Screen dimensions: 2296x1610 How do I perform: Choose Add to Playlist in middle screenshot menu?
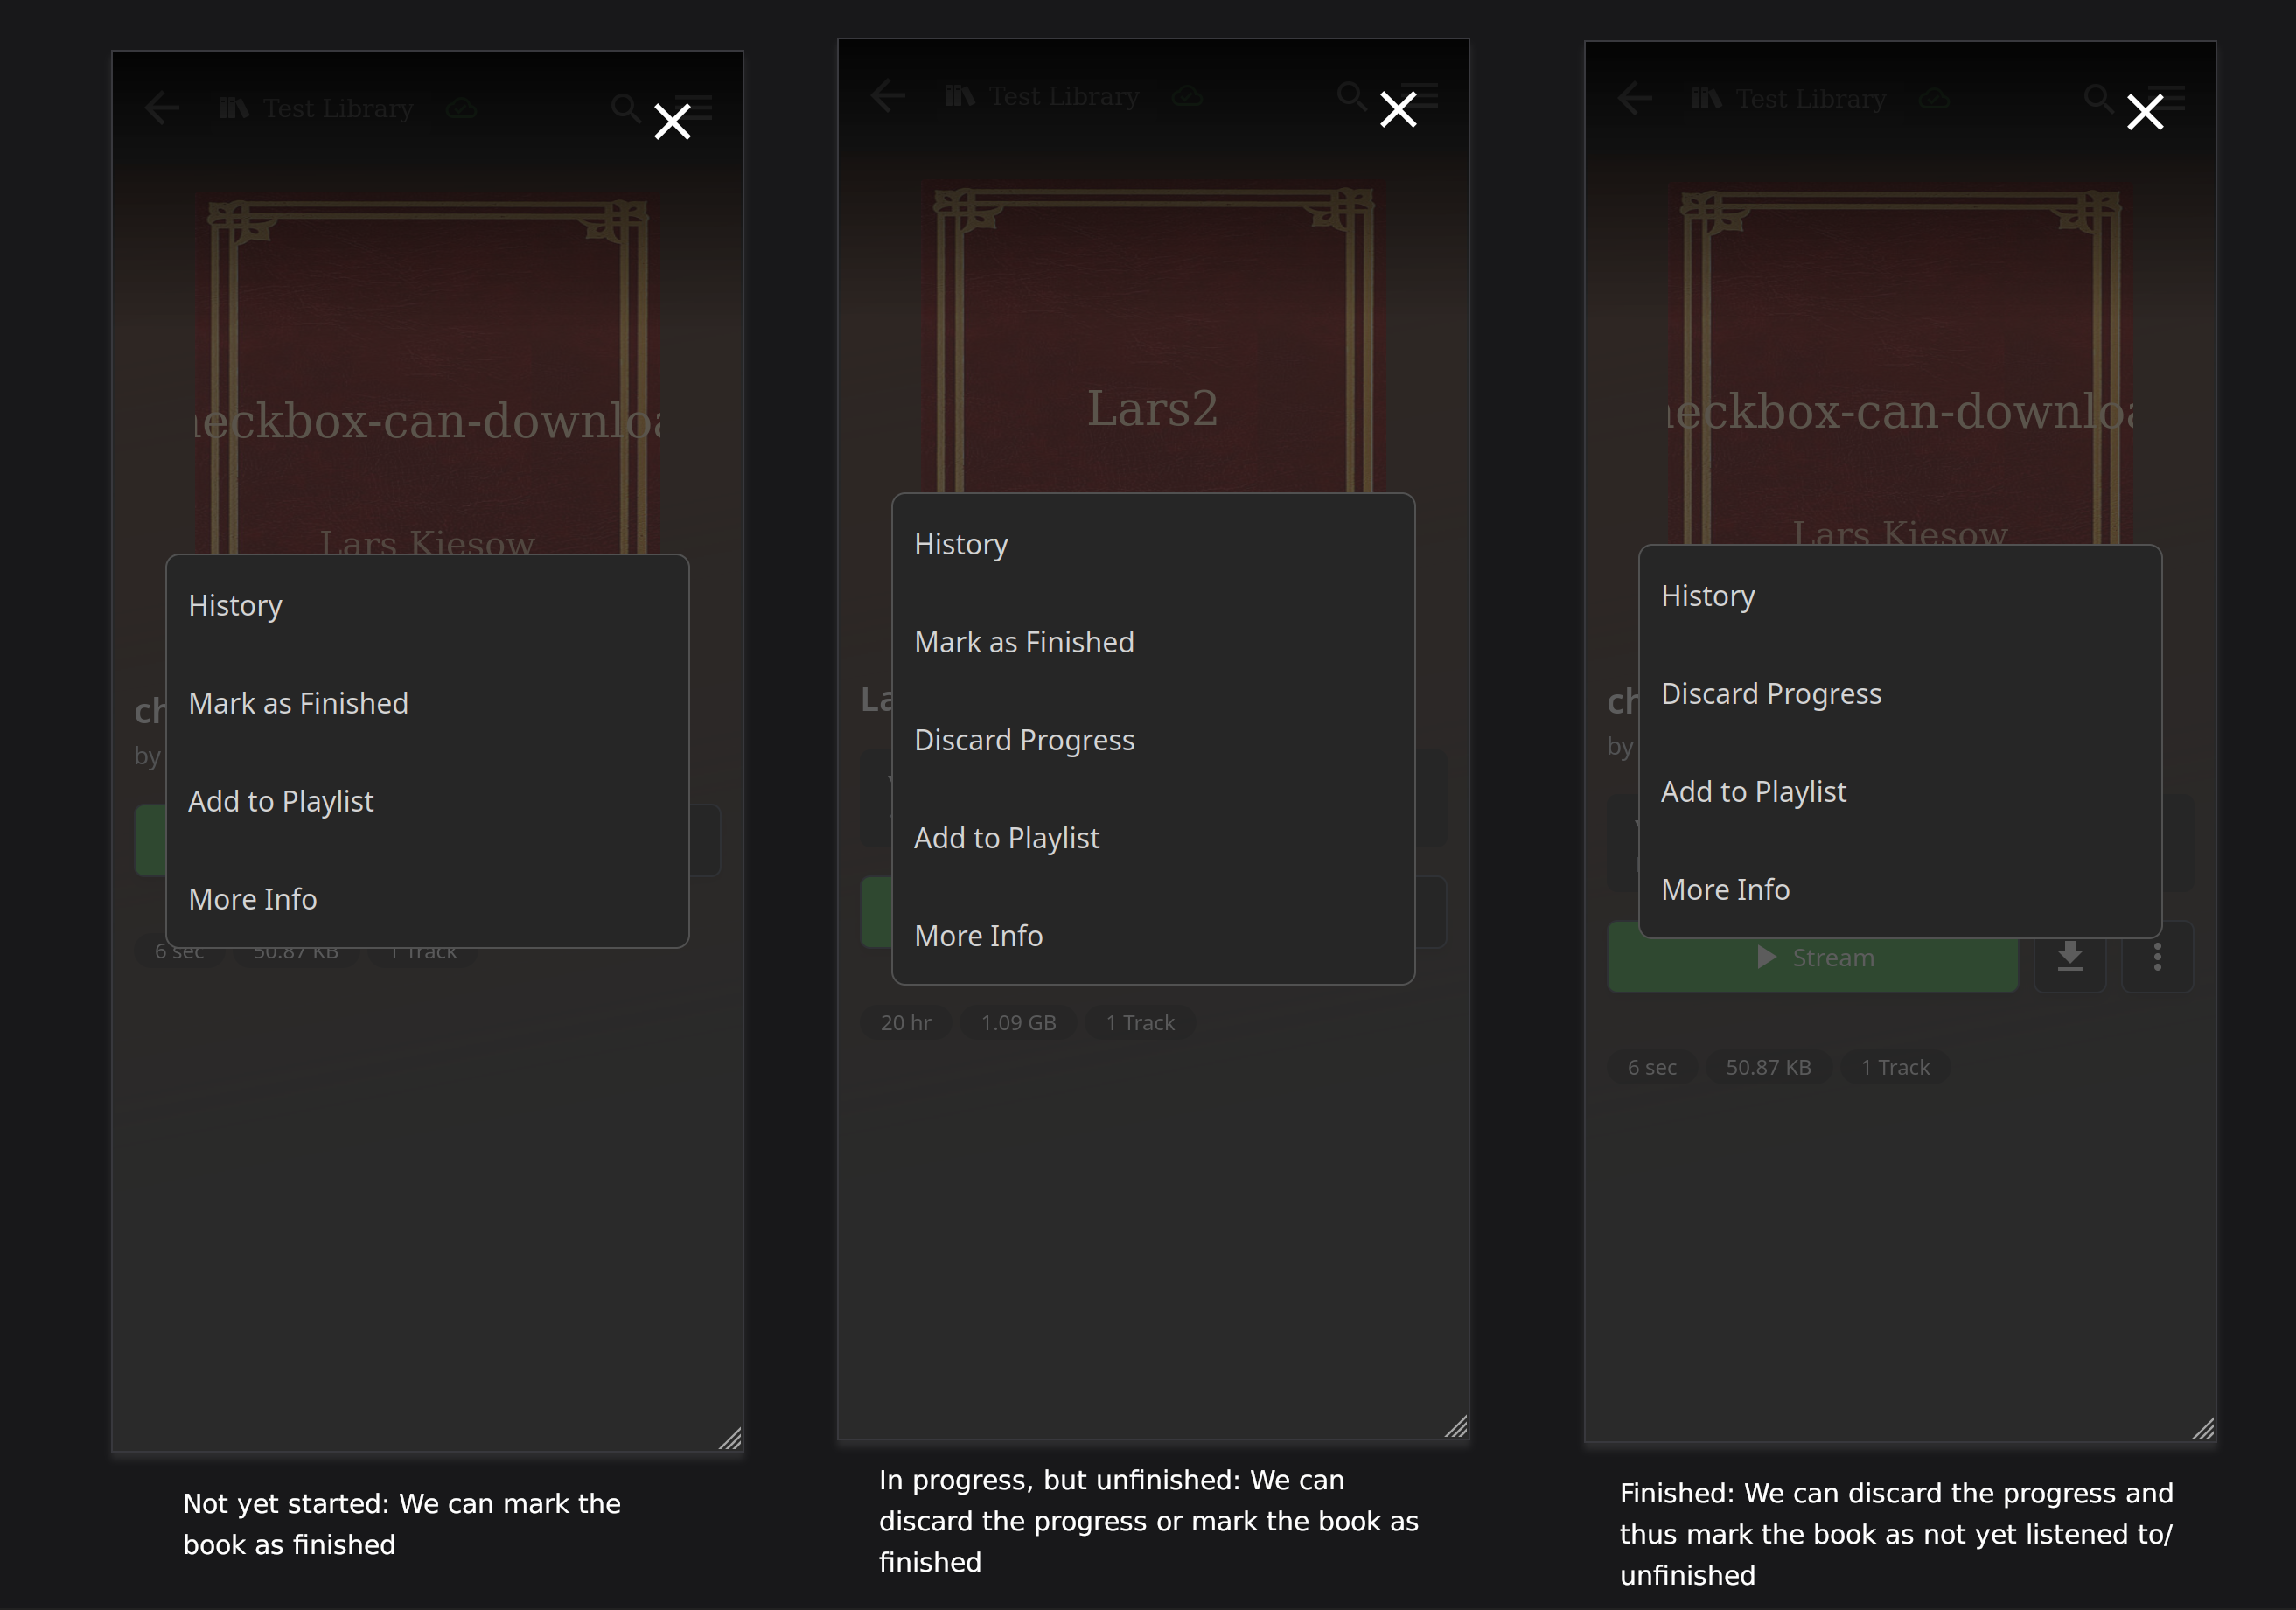point(1153,839)
